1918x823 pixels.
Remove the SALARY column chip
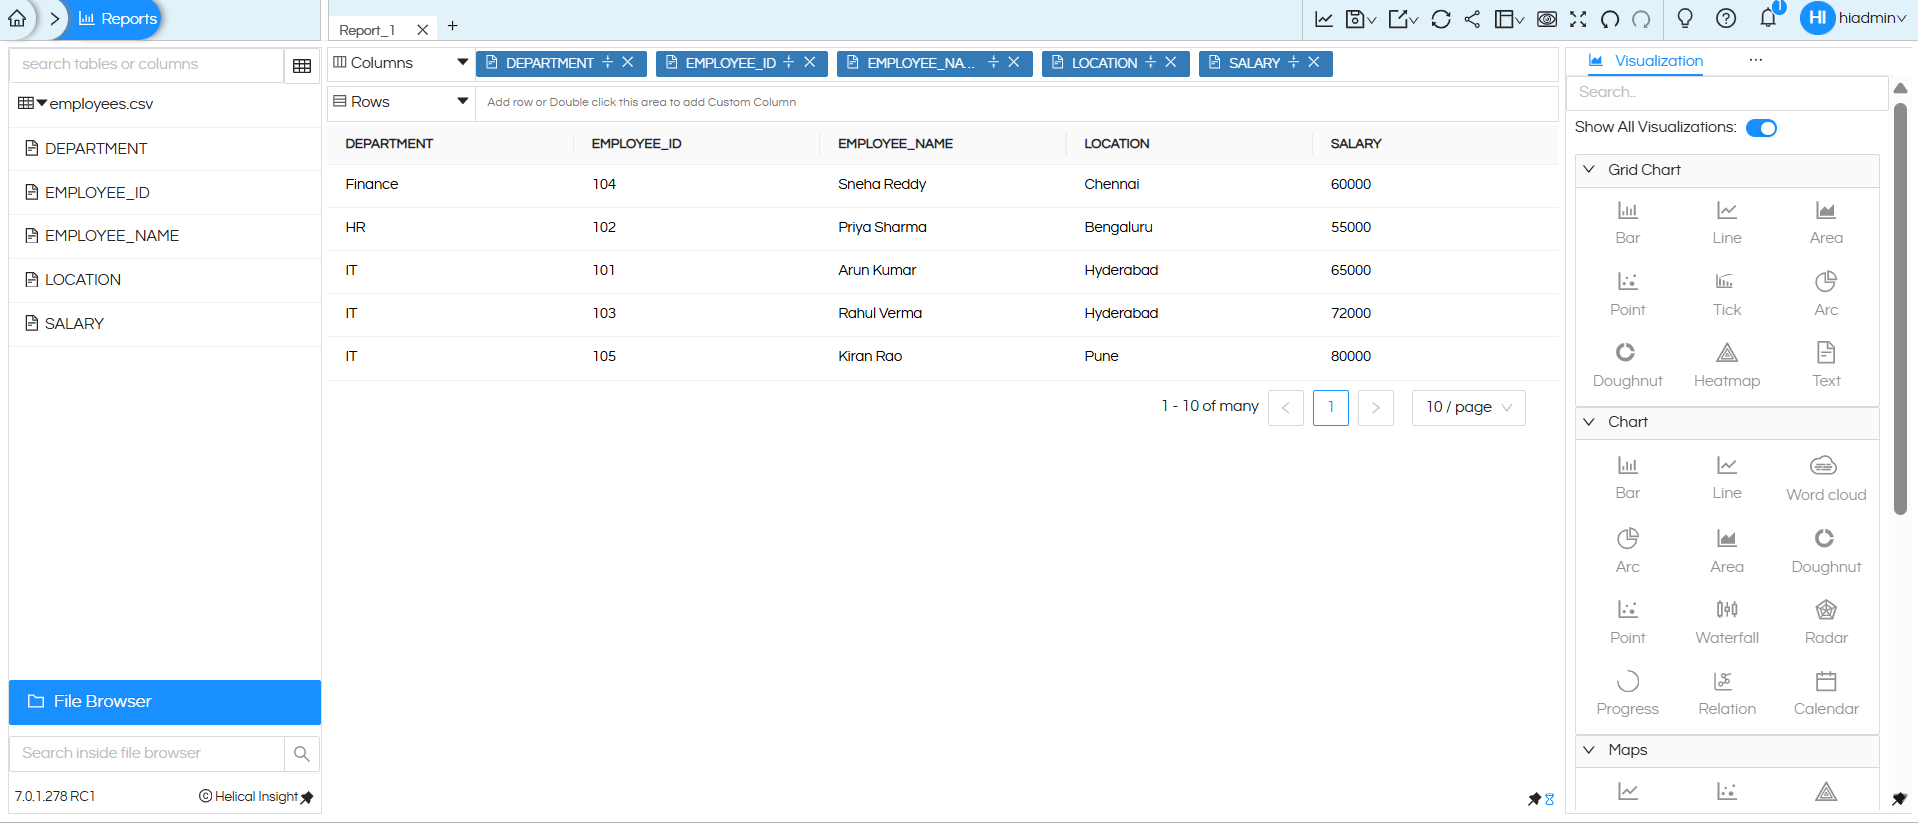coord(1314,62)
